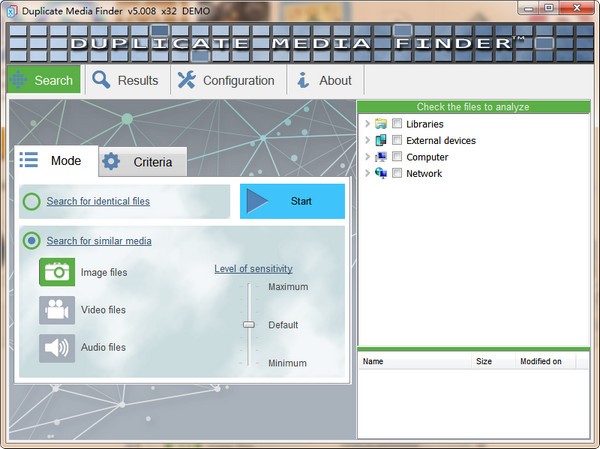Open the About tab
The height and width of the screenshot is (449, 600).
tap(325, 80)
